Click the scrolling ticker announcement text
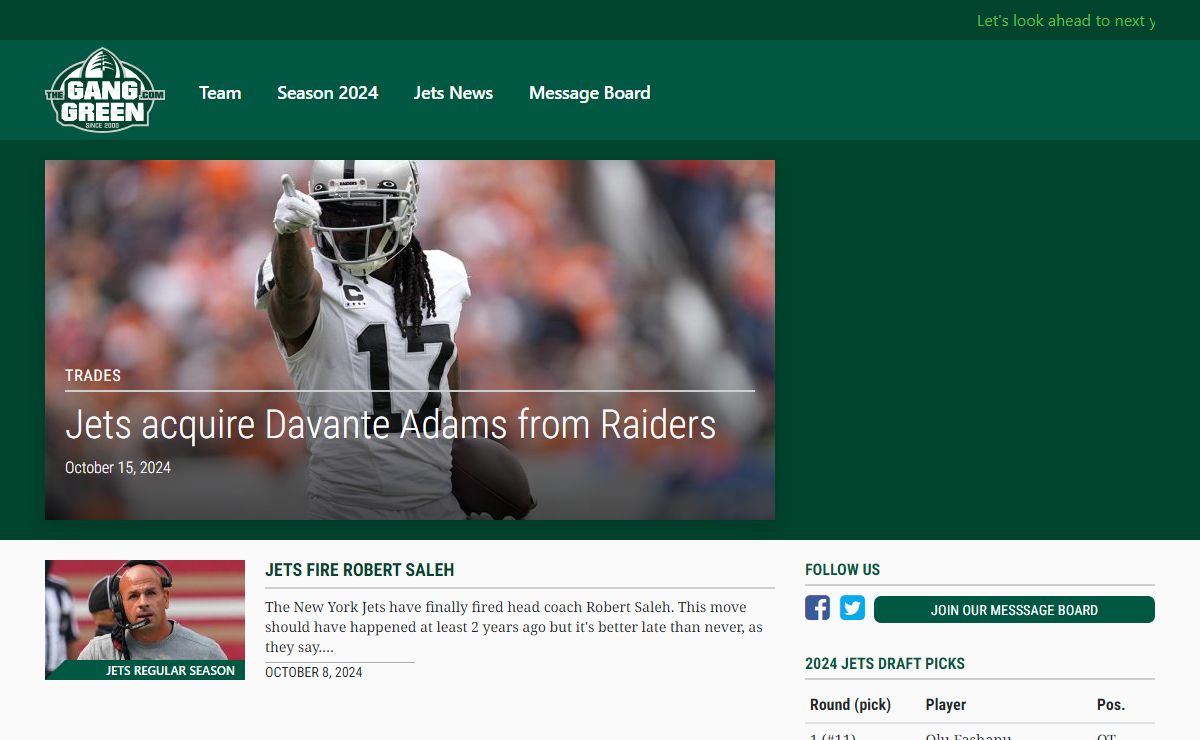This screenshot has width=1200, height=740. tap(1066, 21)
